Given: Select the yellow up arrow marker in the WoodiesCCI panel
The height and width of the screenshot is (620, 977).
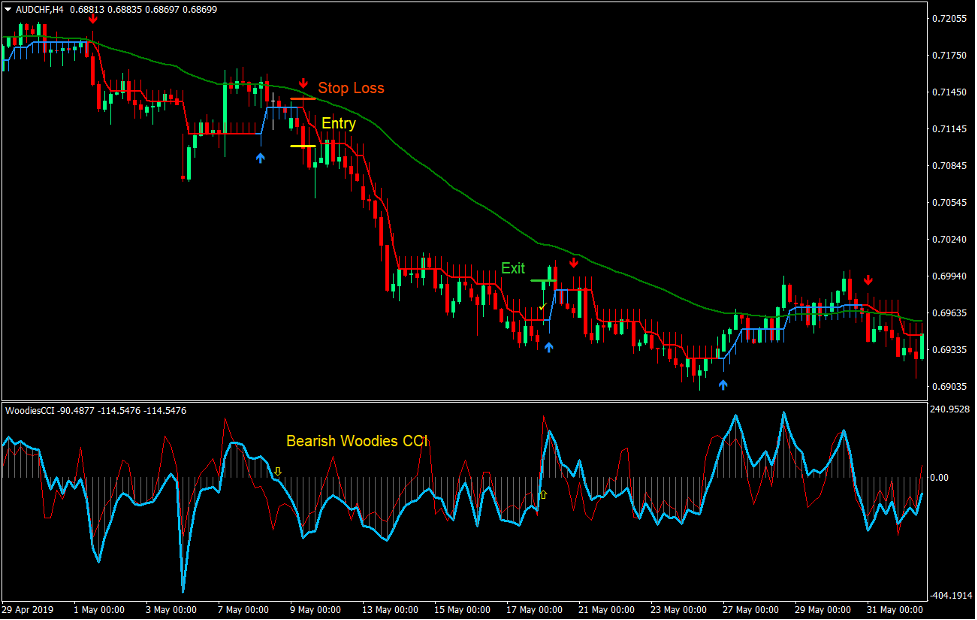Looking at the screenshot, I should 543,493.
